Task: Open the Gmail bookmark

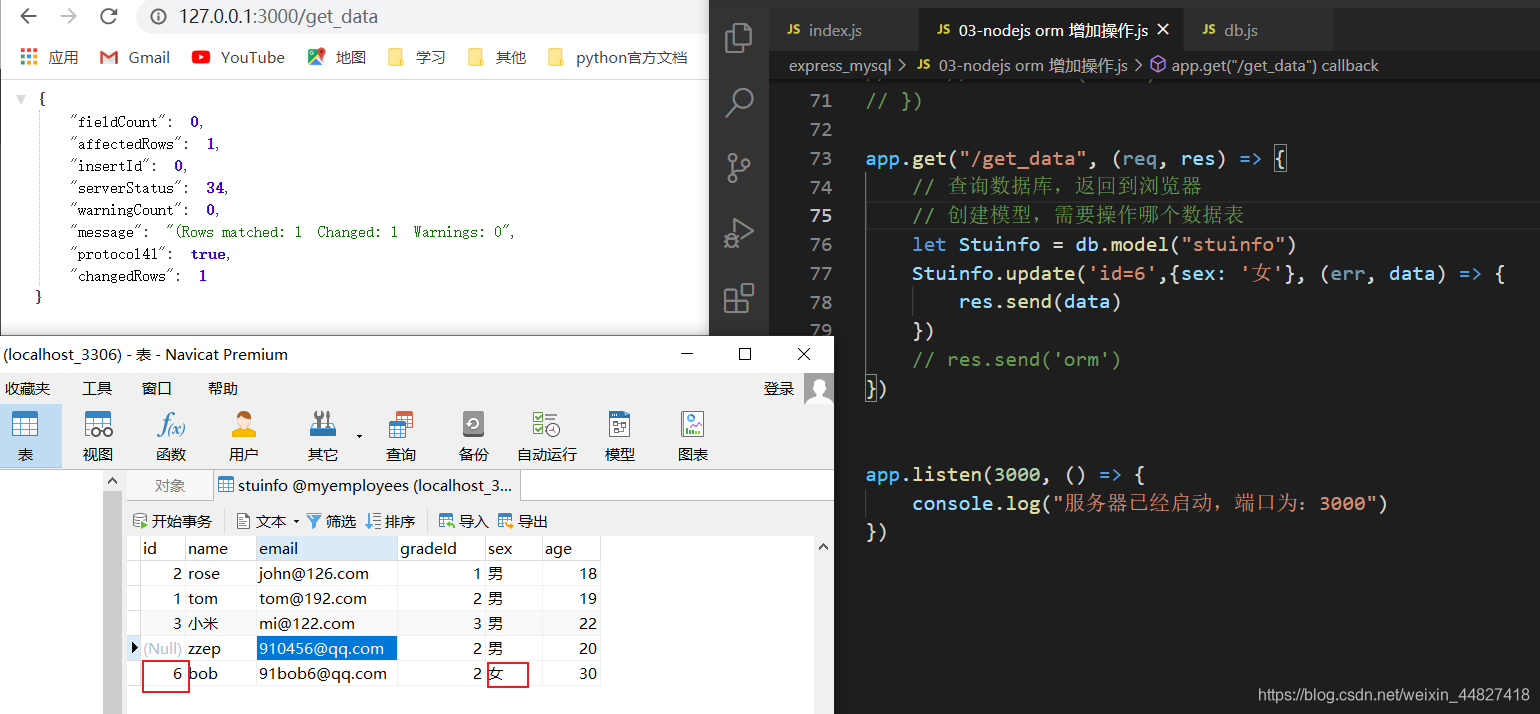Action: [x=135, y=57]
